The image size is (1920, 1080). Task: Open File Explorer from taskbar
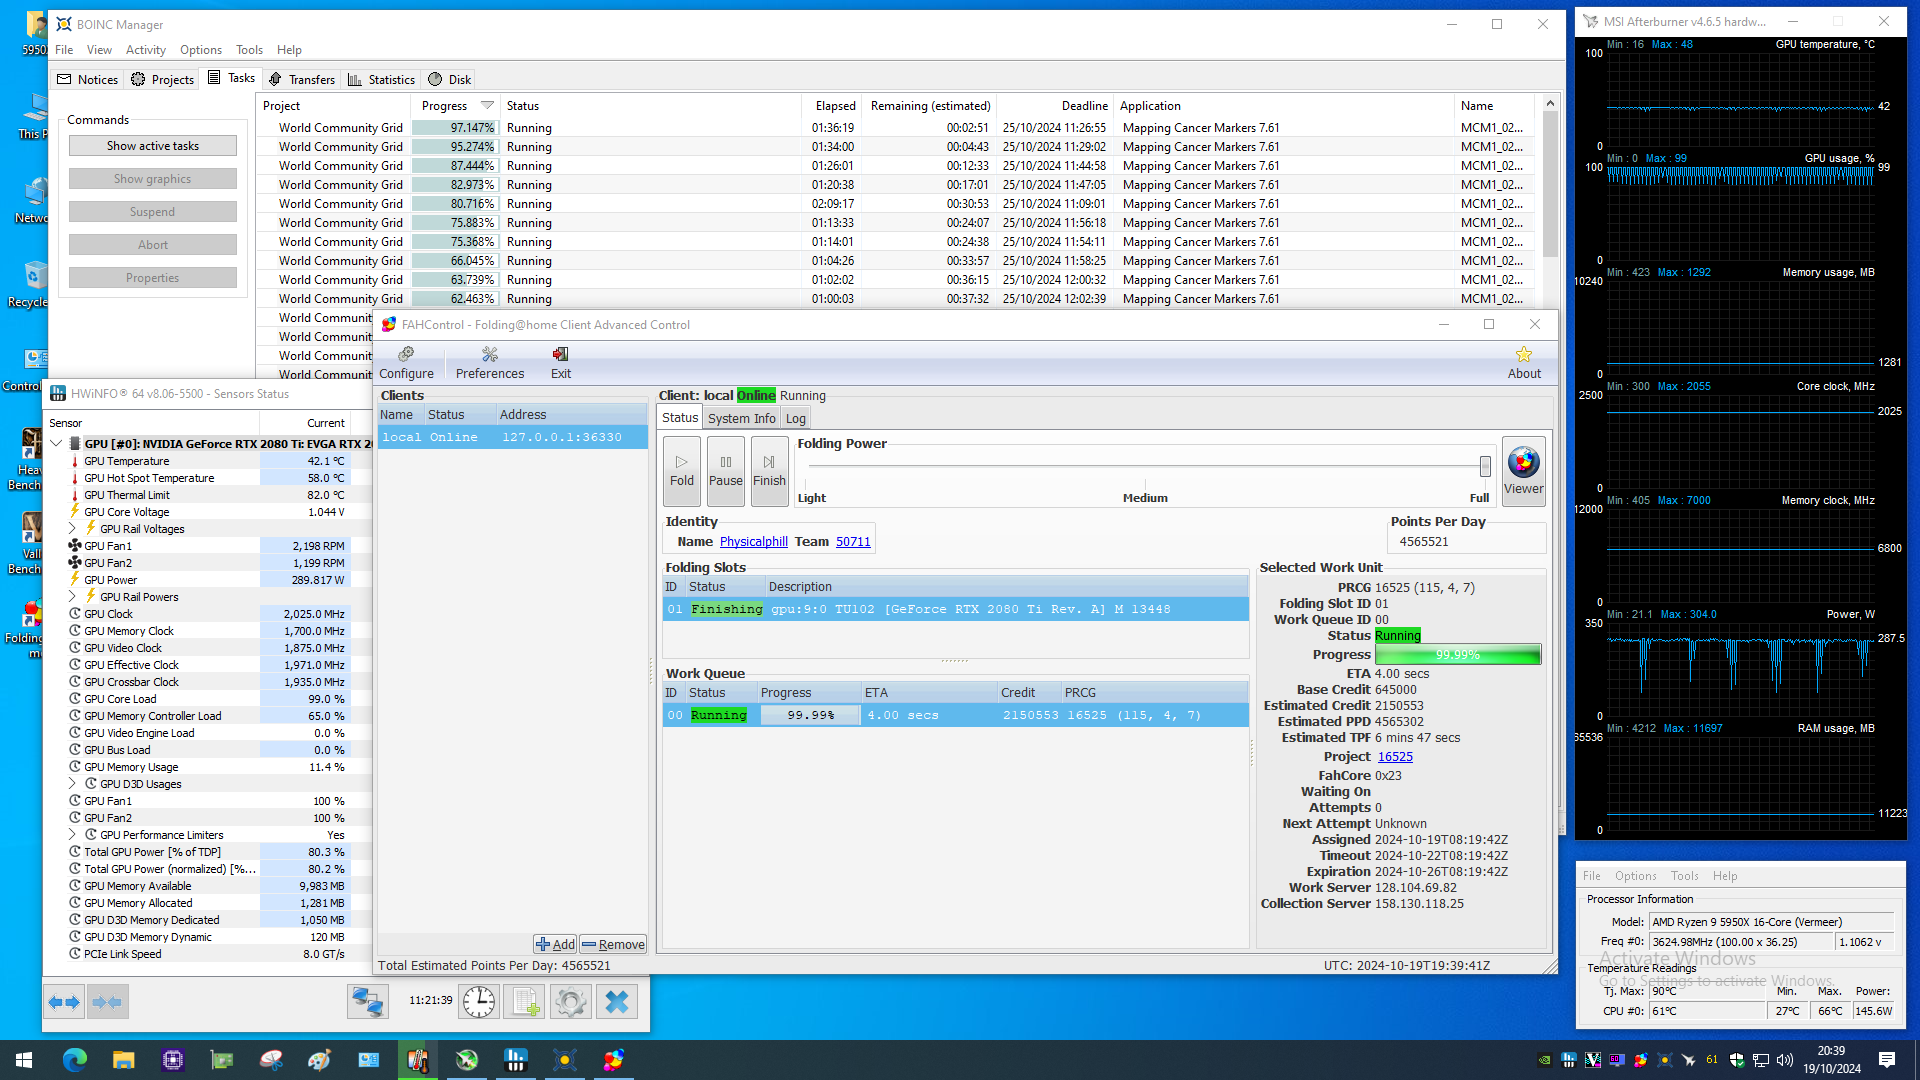pyautogui.click(x=124, y=1060)
